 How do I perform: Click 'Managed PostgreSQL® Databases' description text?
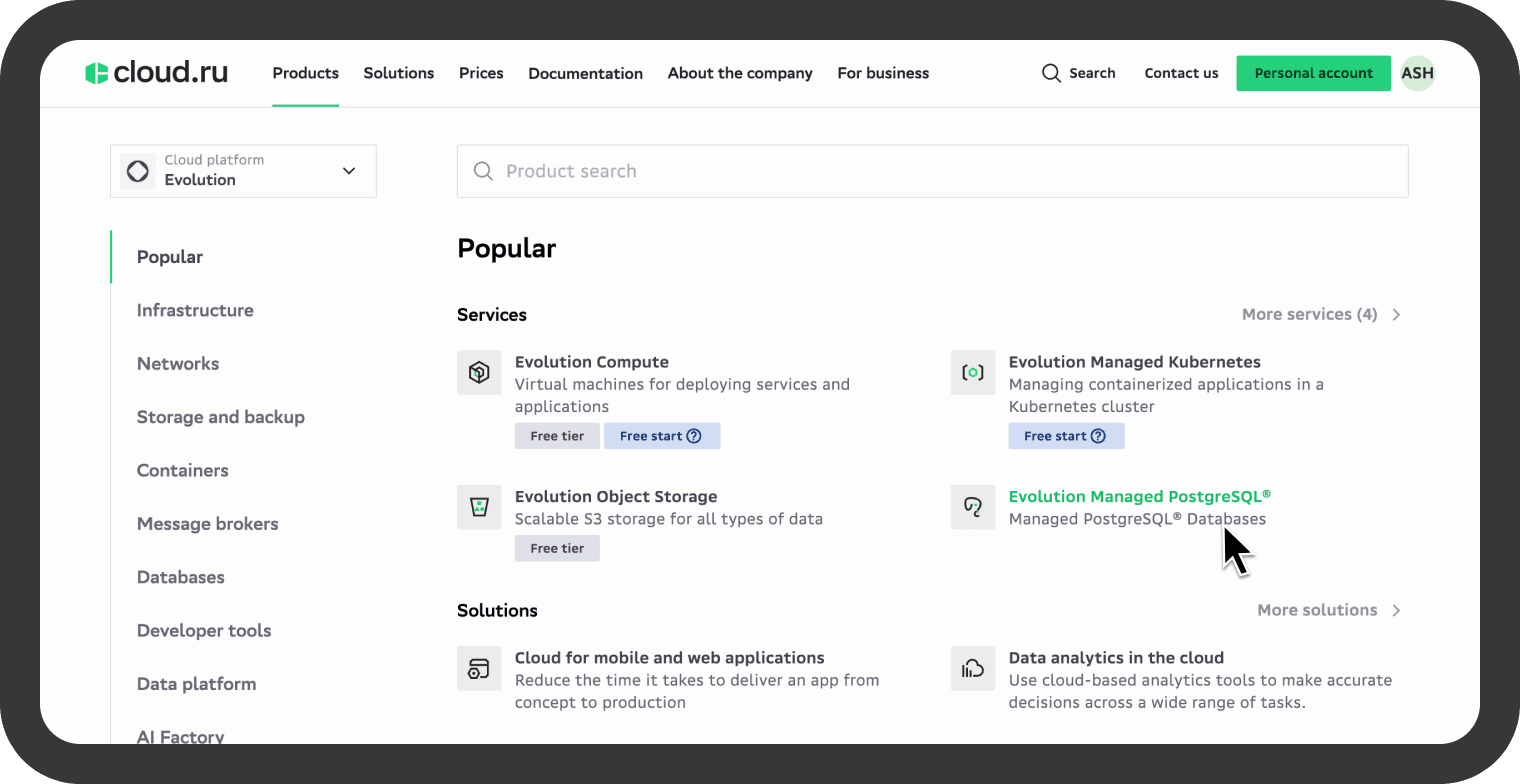coord(1137,519)
